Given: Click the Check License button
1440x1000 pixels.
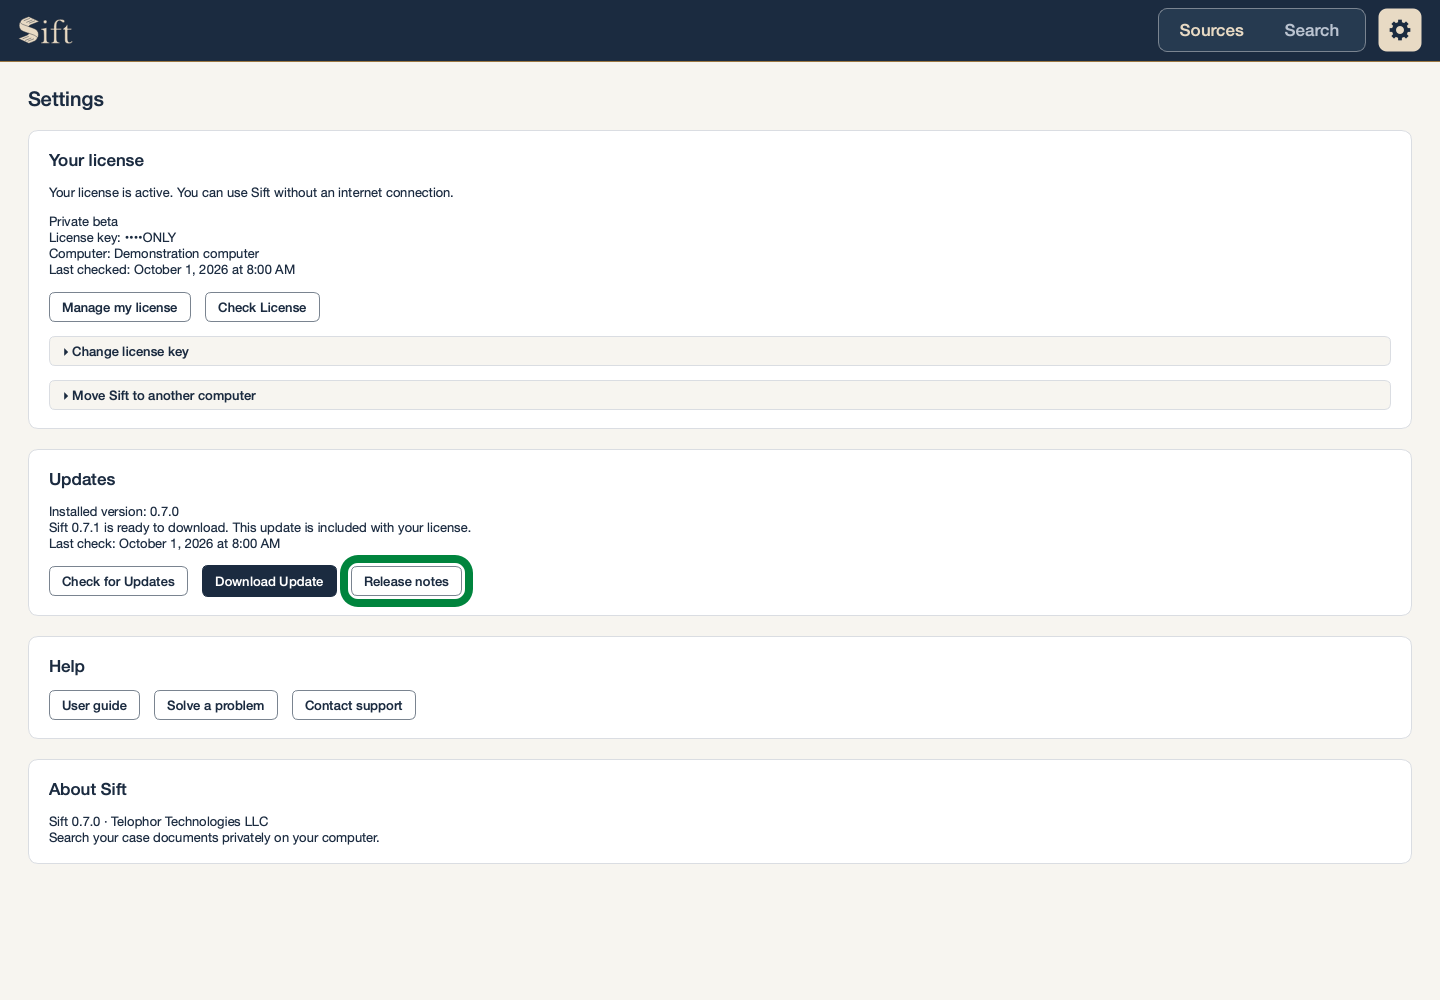Looking at the screenshot, I should tap(262, 307).
